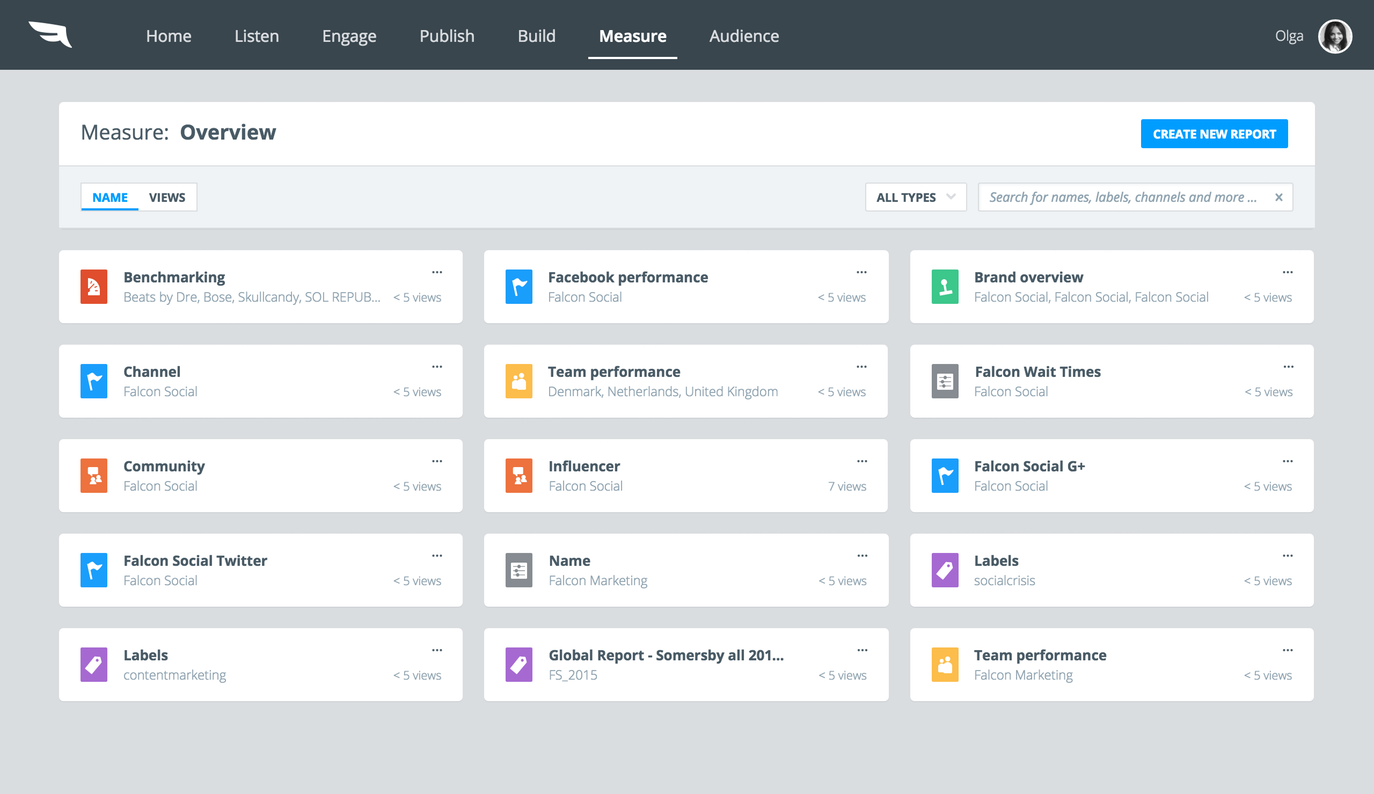Click the 'Beats by Dre, Bose' subtitle
The image size is (1374, 794).
[x=252, y=297]
